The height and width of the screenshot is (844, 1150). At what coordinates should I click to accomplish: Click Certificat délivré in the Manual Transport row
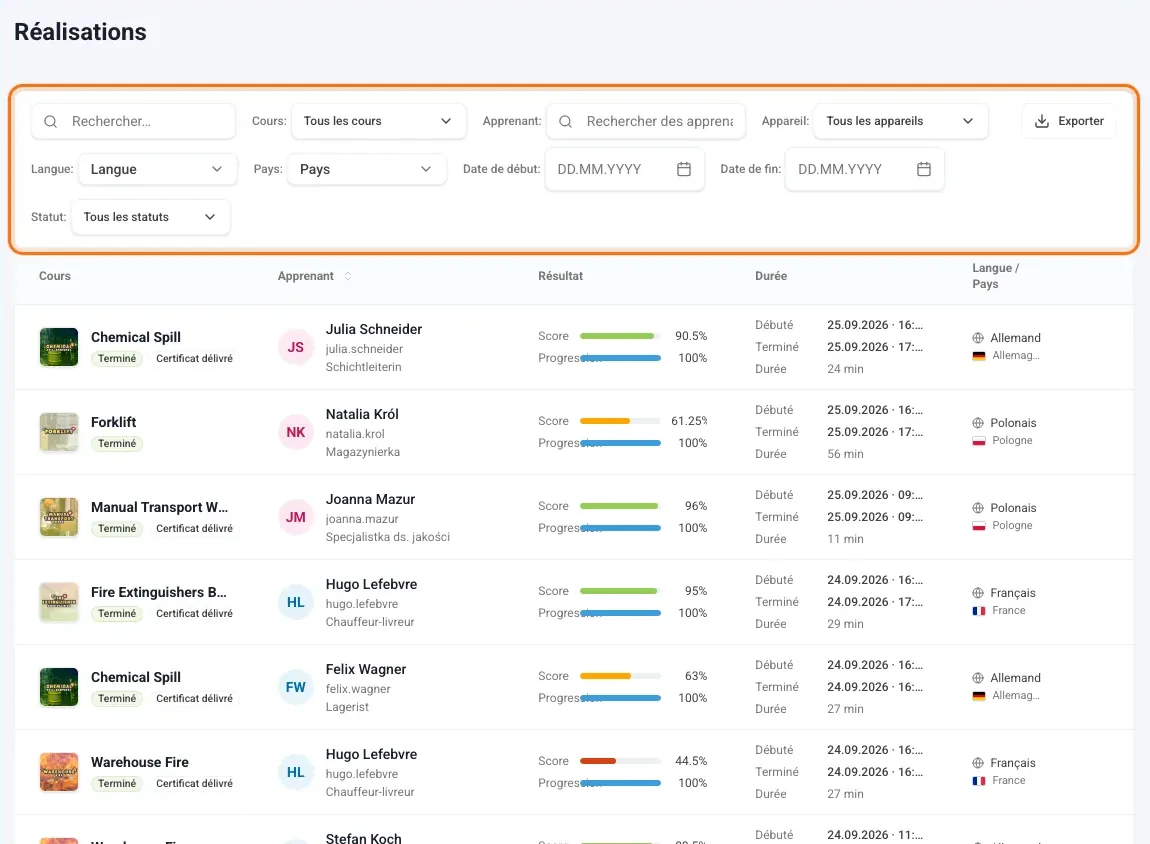[x=194, y=529]
